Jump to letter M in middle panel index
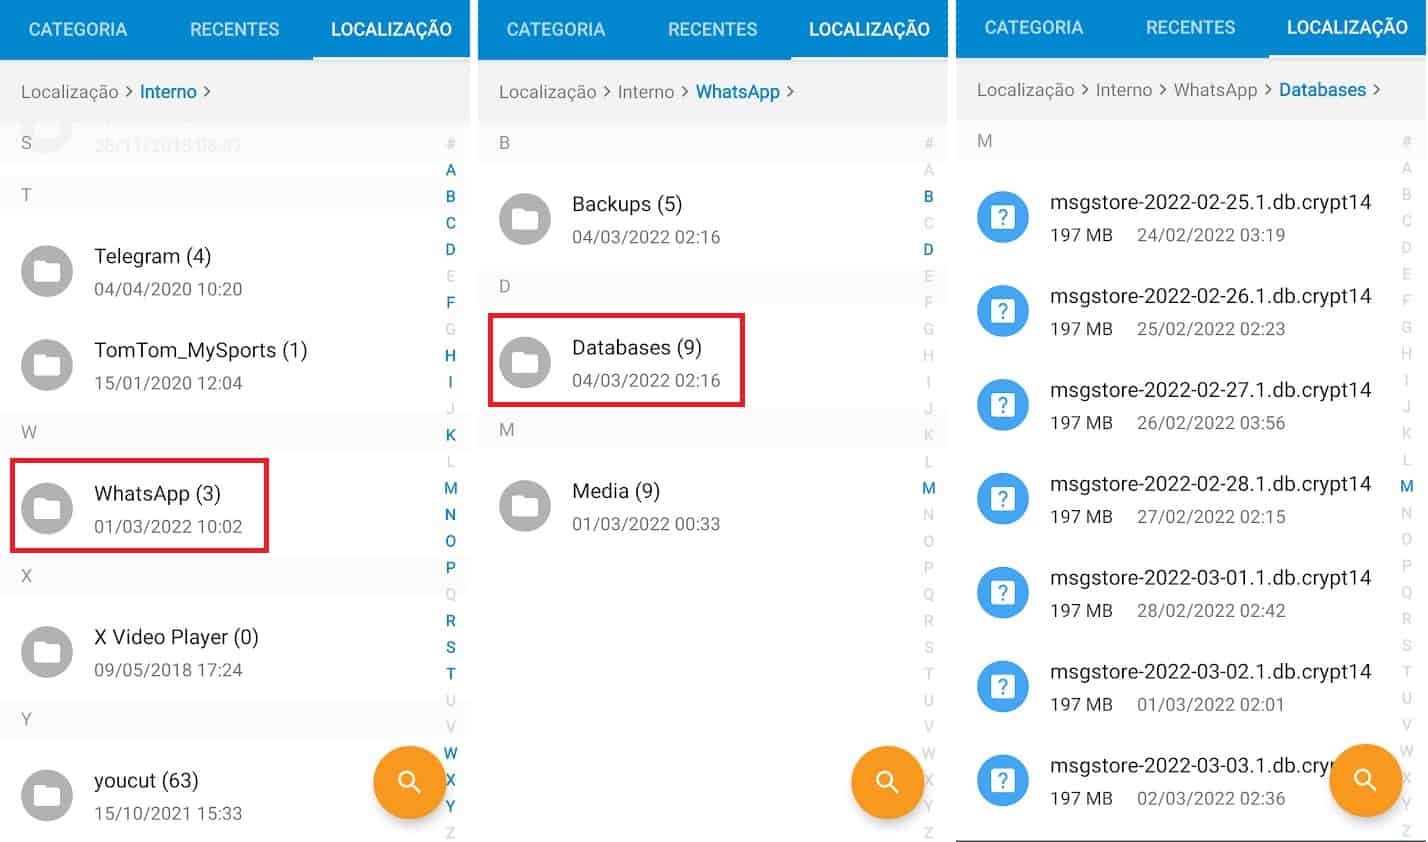The image size is (1428, 842). point(929,488)
